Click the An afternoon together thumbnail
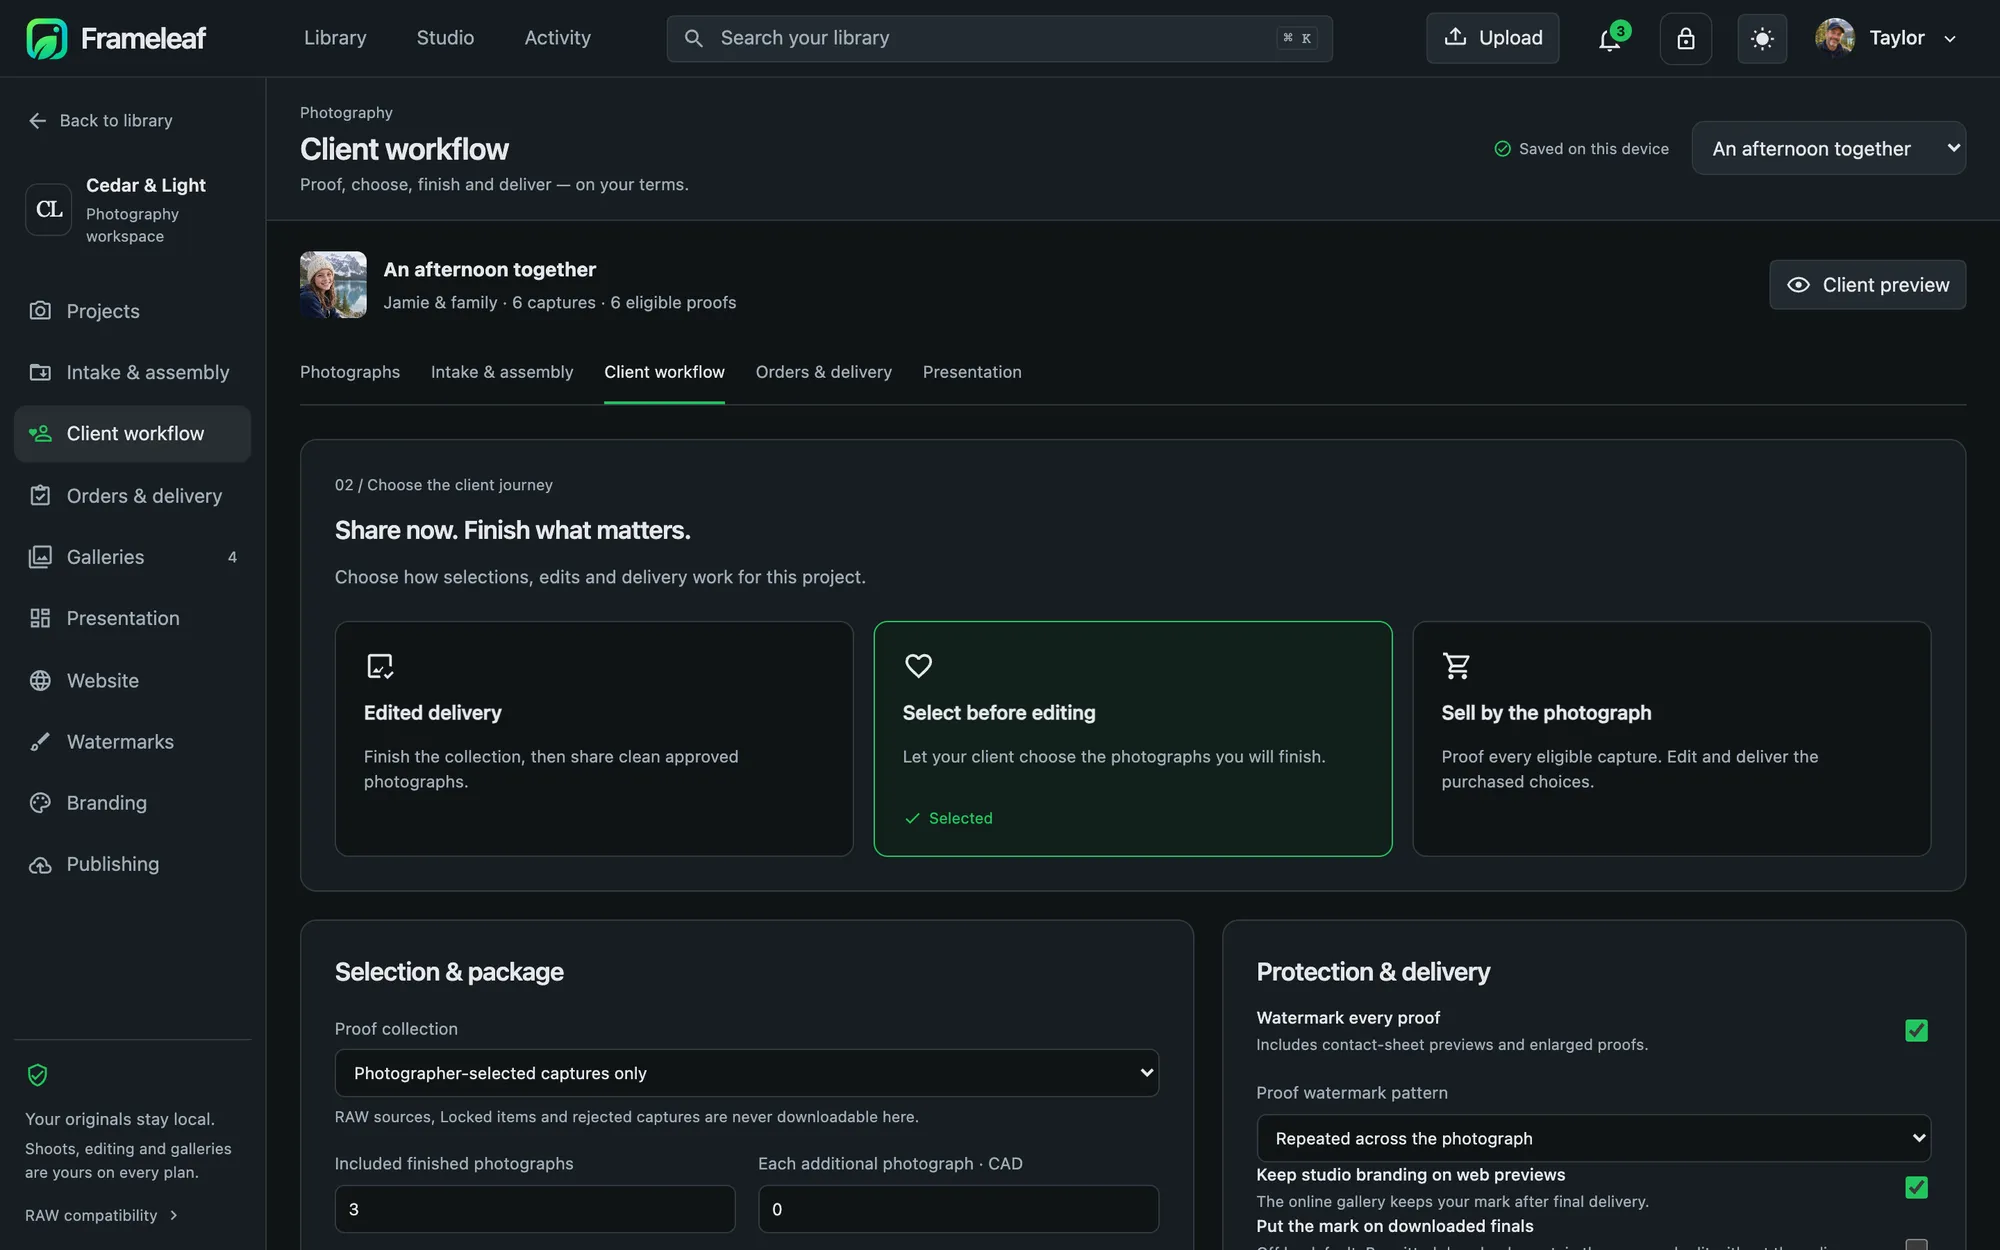 point(333,285)
